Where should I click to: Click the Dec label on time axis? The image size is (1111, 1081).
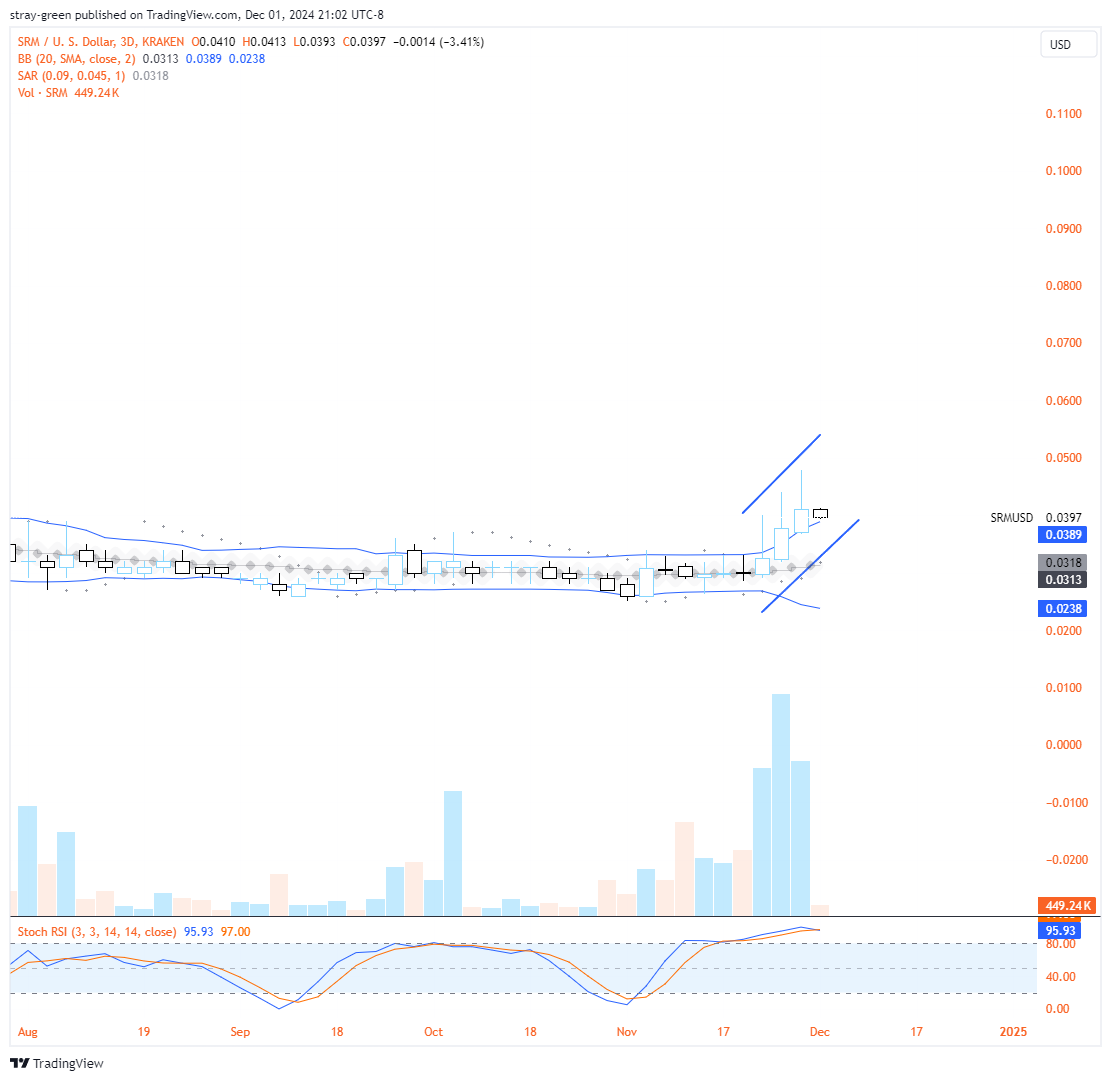(x=820, y=1031)
